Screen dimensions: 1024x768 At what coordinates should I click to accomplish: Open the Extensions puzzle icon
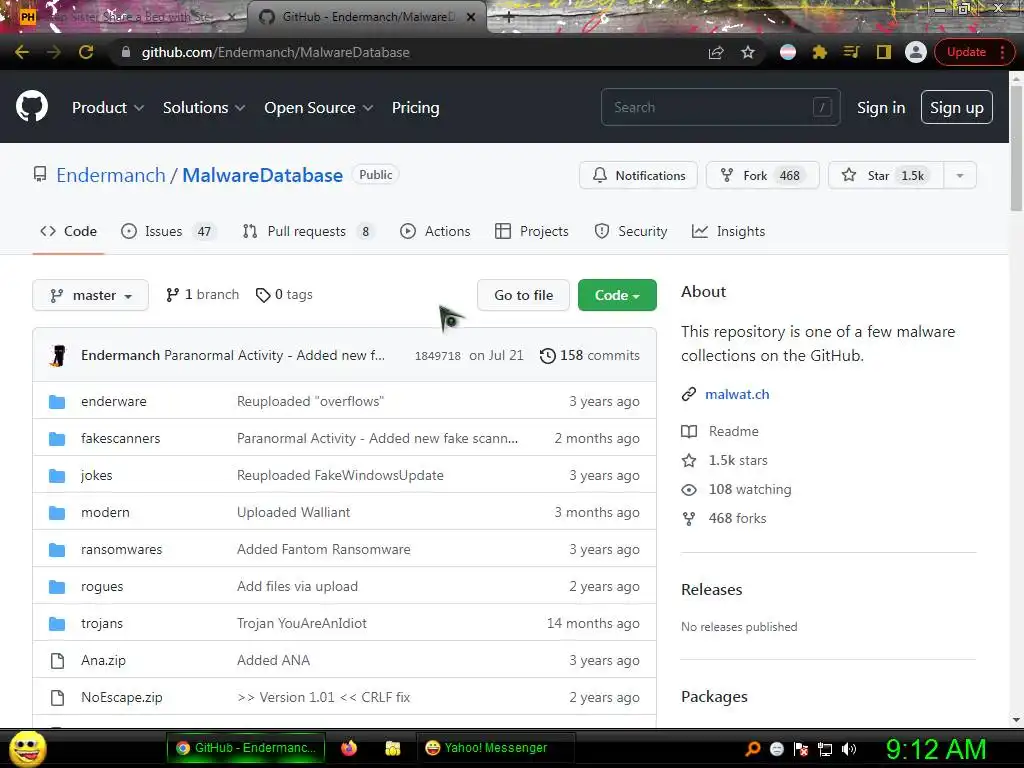click(819, 52)
